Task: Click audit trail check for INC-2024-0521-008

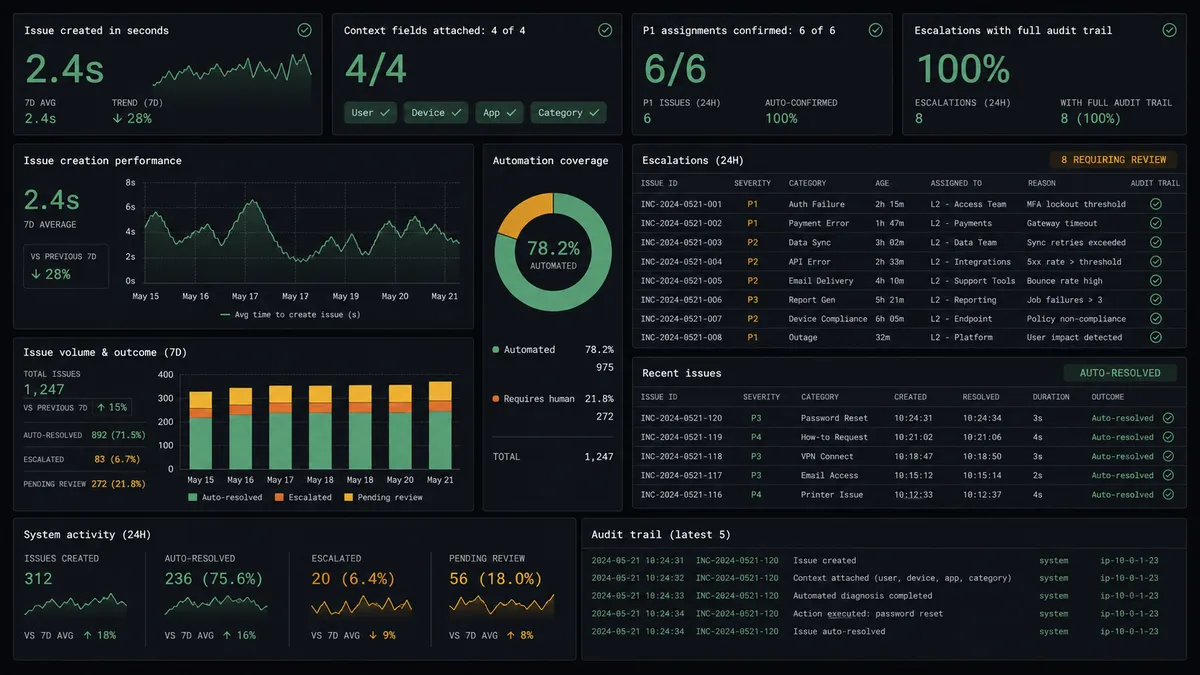Action: [x=1156, y=338]
